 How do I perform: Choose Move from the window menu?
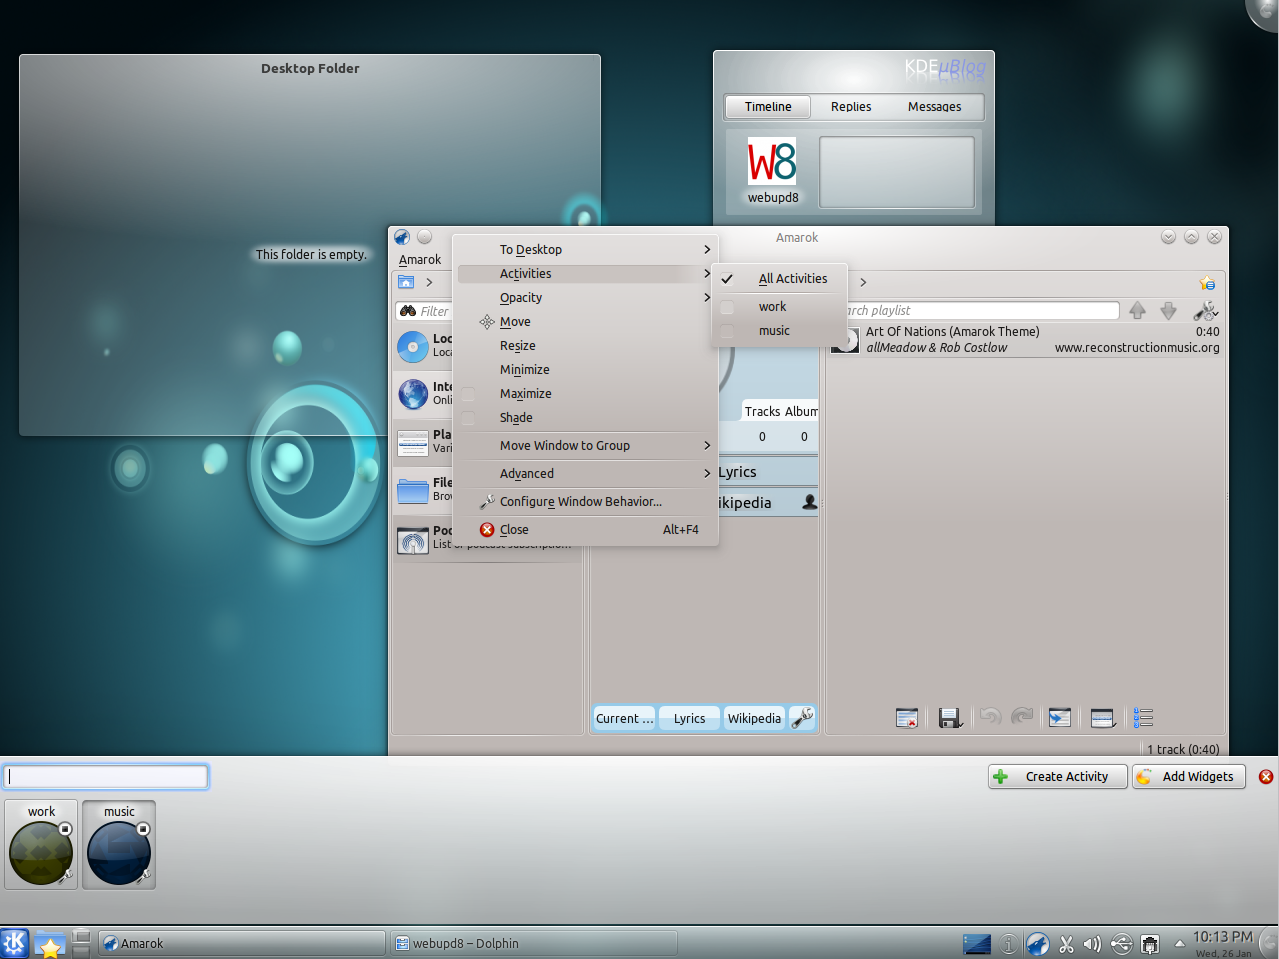(585, 322)
